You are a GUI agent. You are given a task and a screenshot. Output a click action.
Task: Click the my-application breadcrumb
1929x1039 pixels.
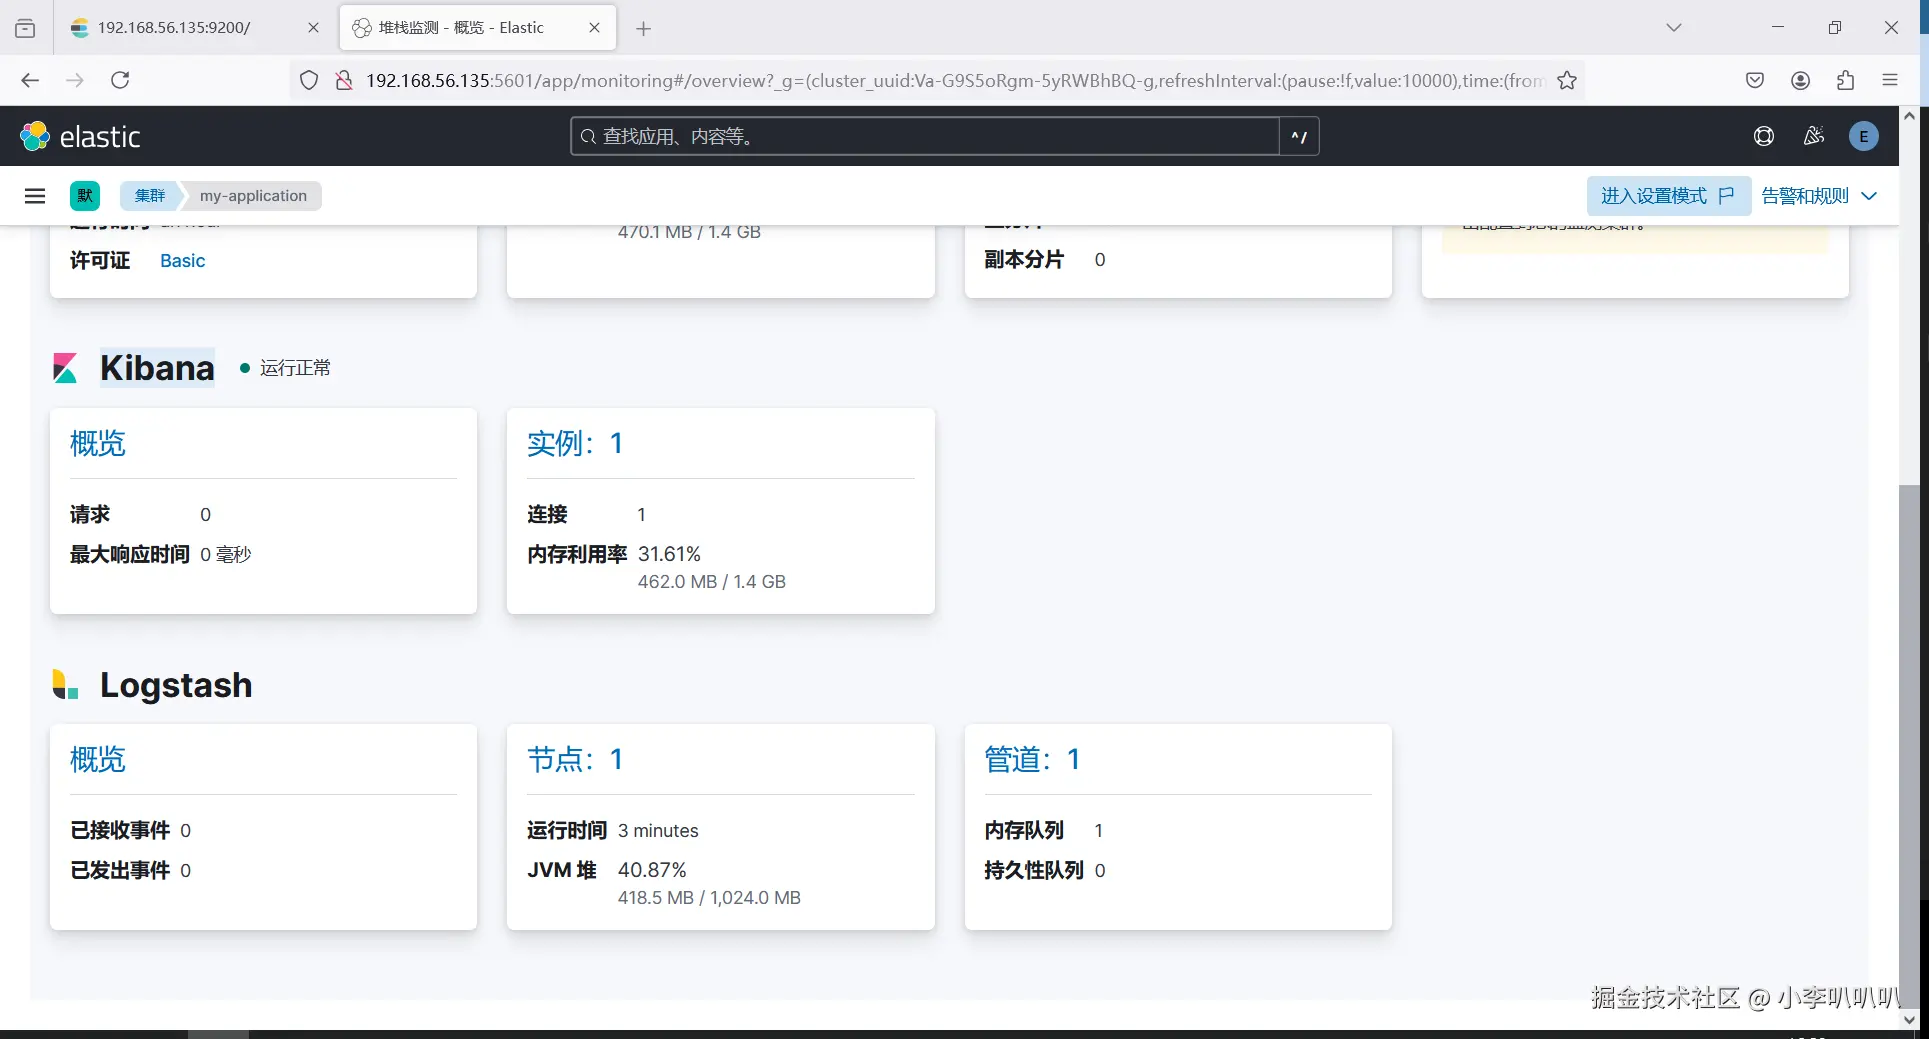(253, 196)
